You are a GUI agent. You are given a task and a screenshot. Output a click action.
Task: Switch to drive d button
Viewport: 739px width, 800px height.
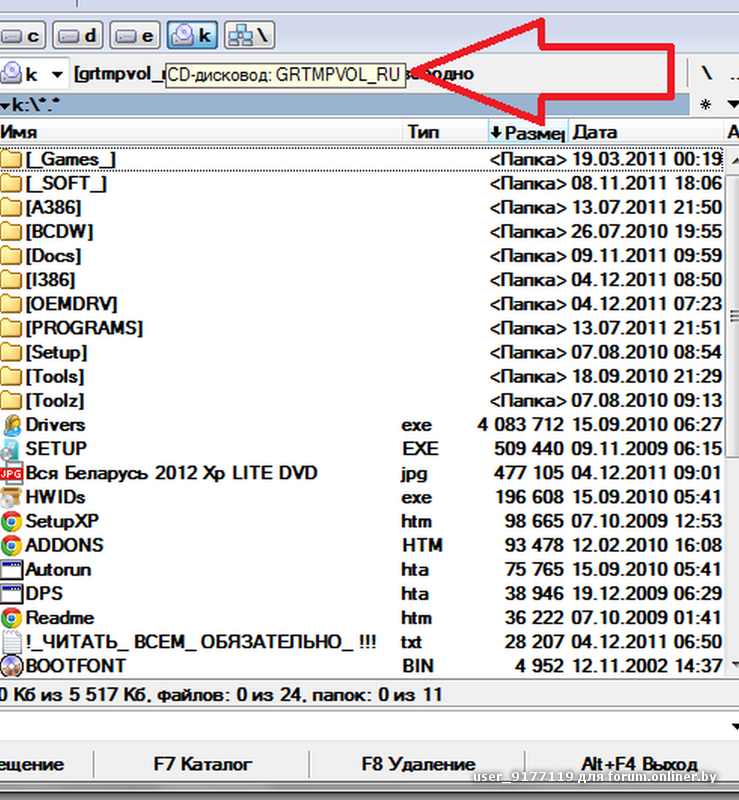(78, 35)
